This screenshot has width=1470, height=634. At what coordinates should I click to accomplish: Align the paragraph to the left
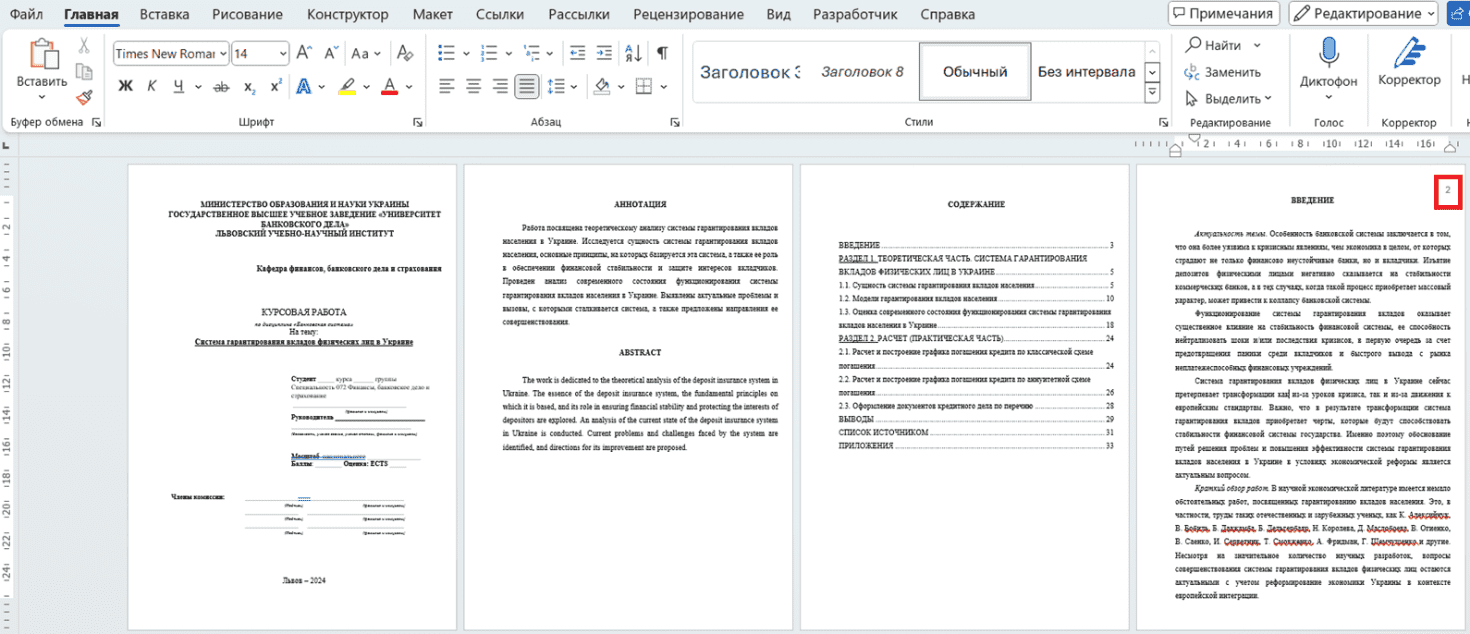(x=447, y=86)
